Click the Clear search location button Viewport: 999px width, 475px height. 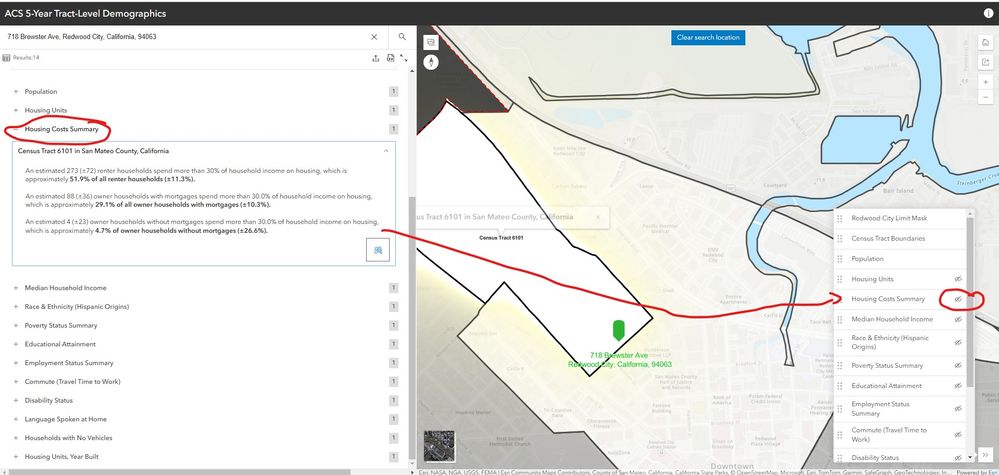click(x=708, y=38)
